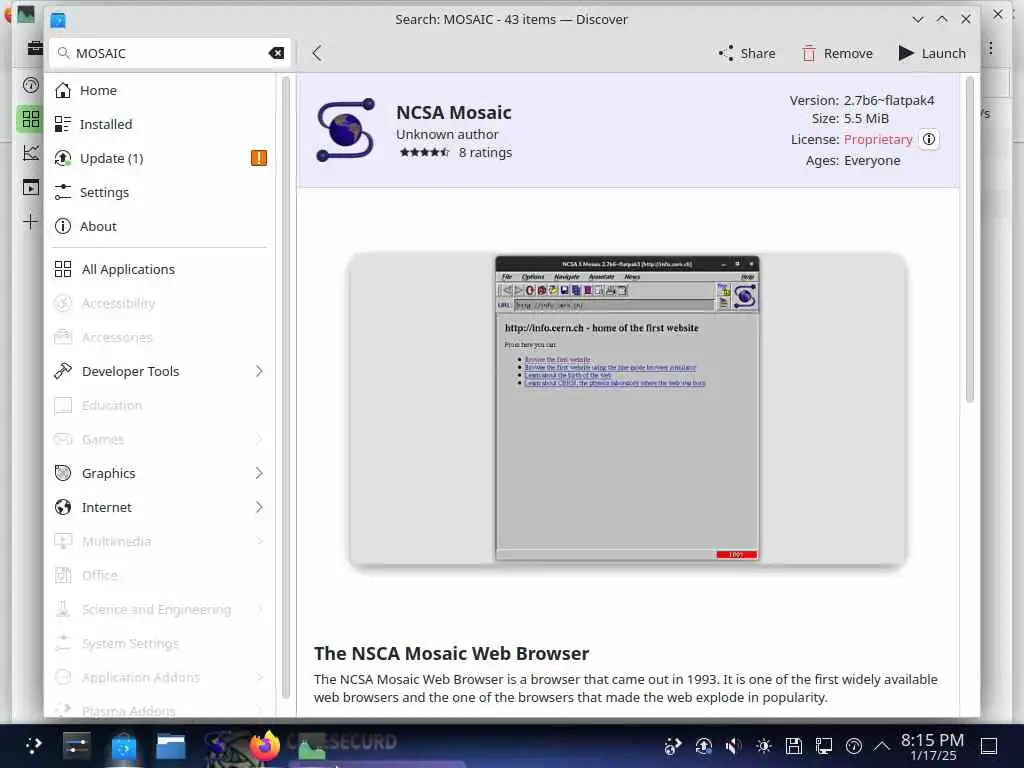Expand the Graphics category arrow
The height and width of the screenshot is (768, 1024).
259,473
